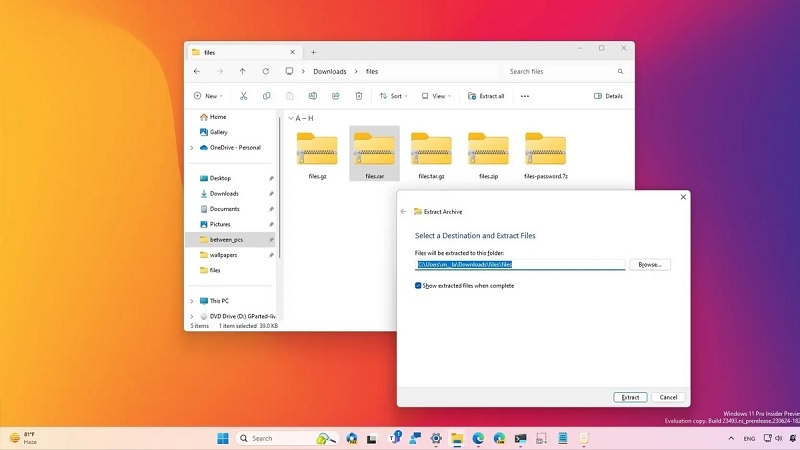Screen dimensions: 800x450
Task: Toggle Show extracted files when complete
Action: click(x=418, y=286)
